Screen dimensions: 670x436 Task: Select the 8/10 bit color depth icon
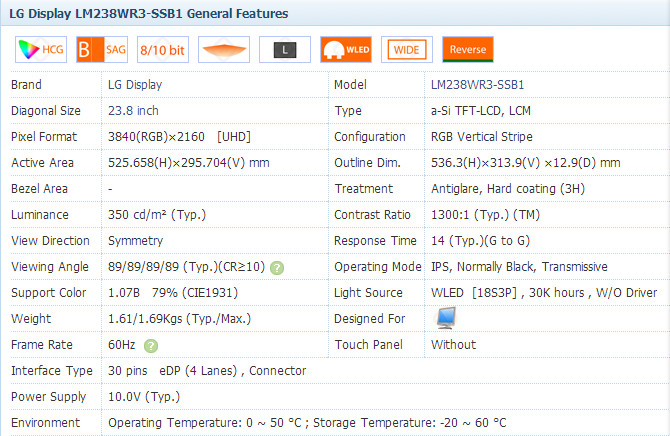163,50
